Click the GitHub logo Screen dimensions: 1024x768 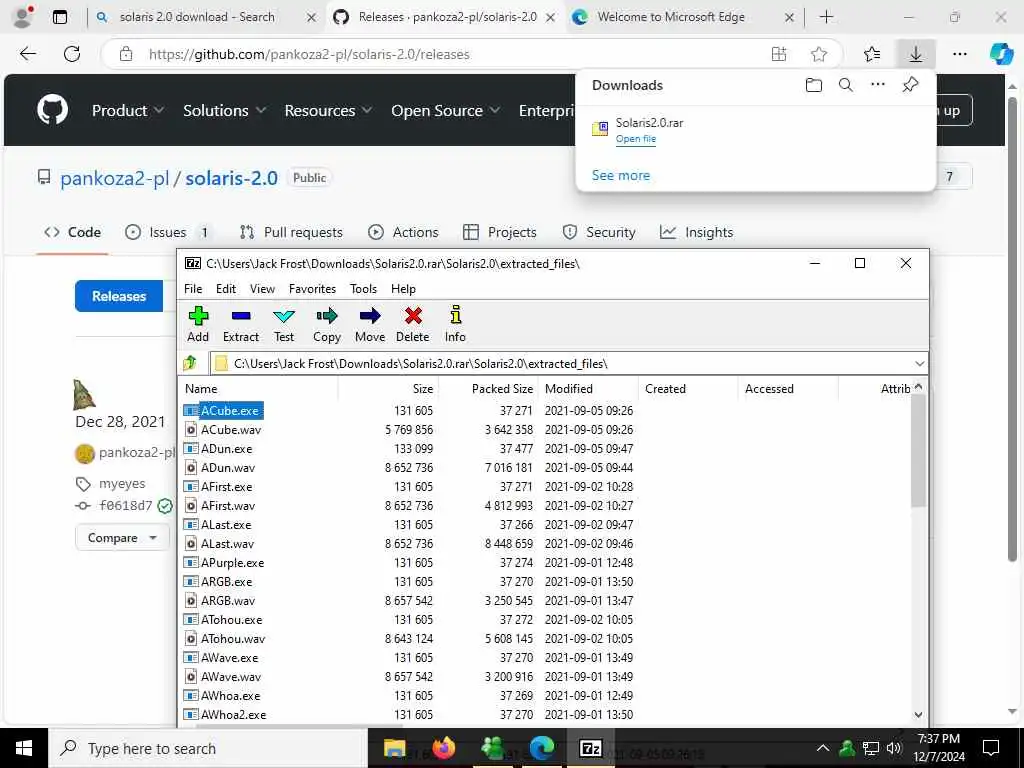tap(52, 110)
